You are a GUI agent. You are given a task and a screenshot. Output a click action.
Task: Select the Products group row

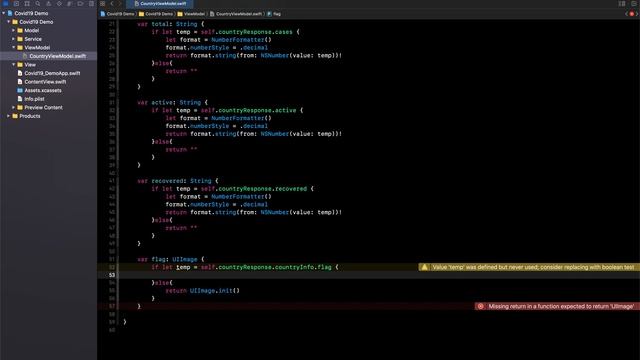click(49, 116)
